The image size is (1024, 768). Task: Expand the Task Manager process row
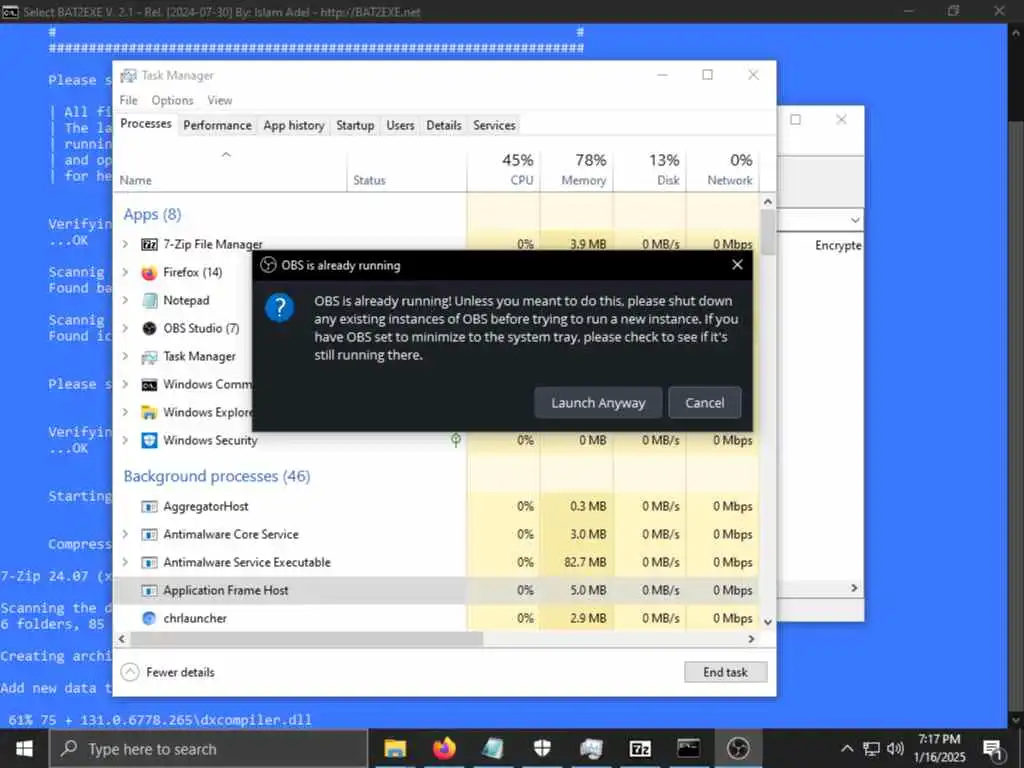coord(125,356)
